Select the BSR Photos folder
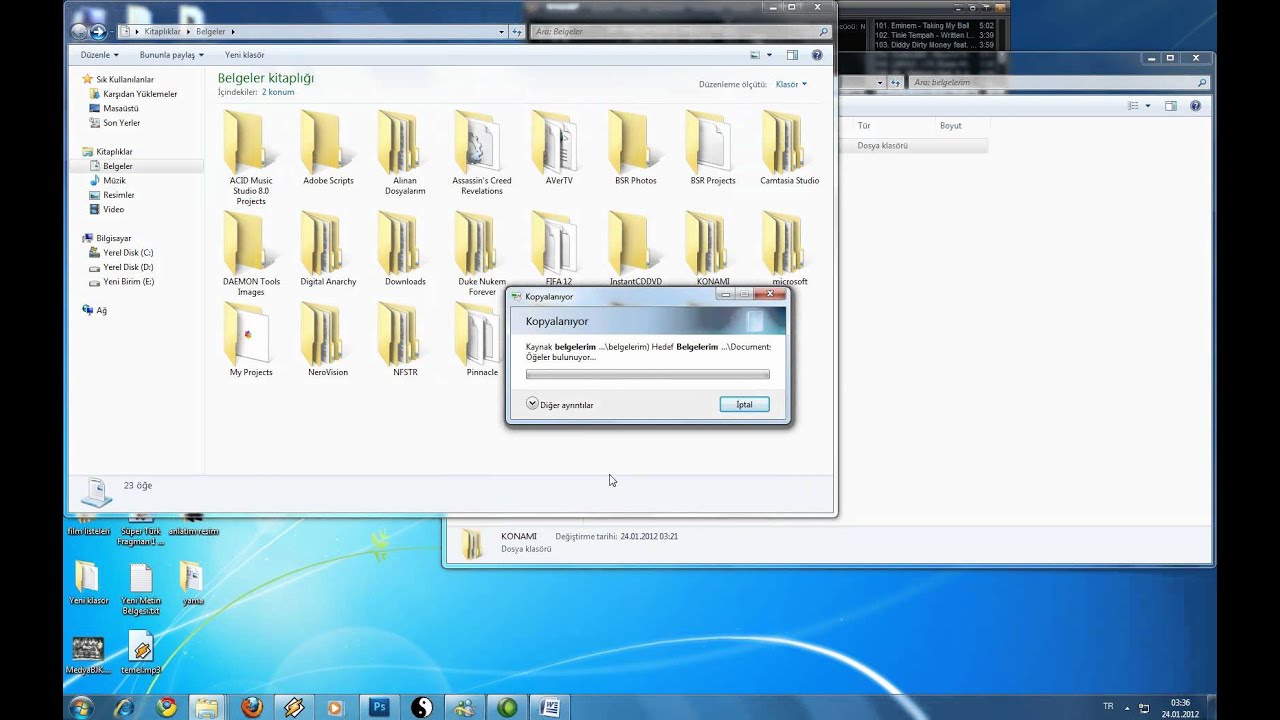Image resolution: width=1280 pixels, height=720 pixels. click(636, 148)
